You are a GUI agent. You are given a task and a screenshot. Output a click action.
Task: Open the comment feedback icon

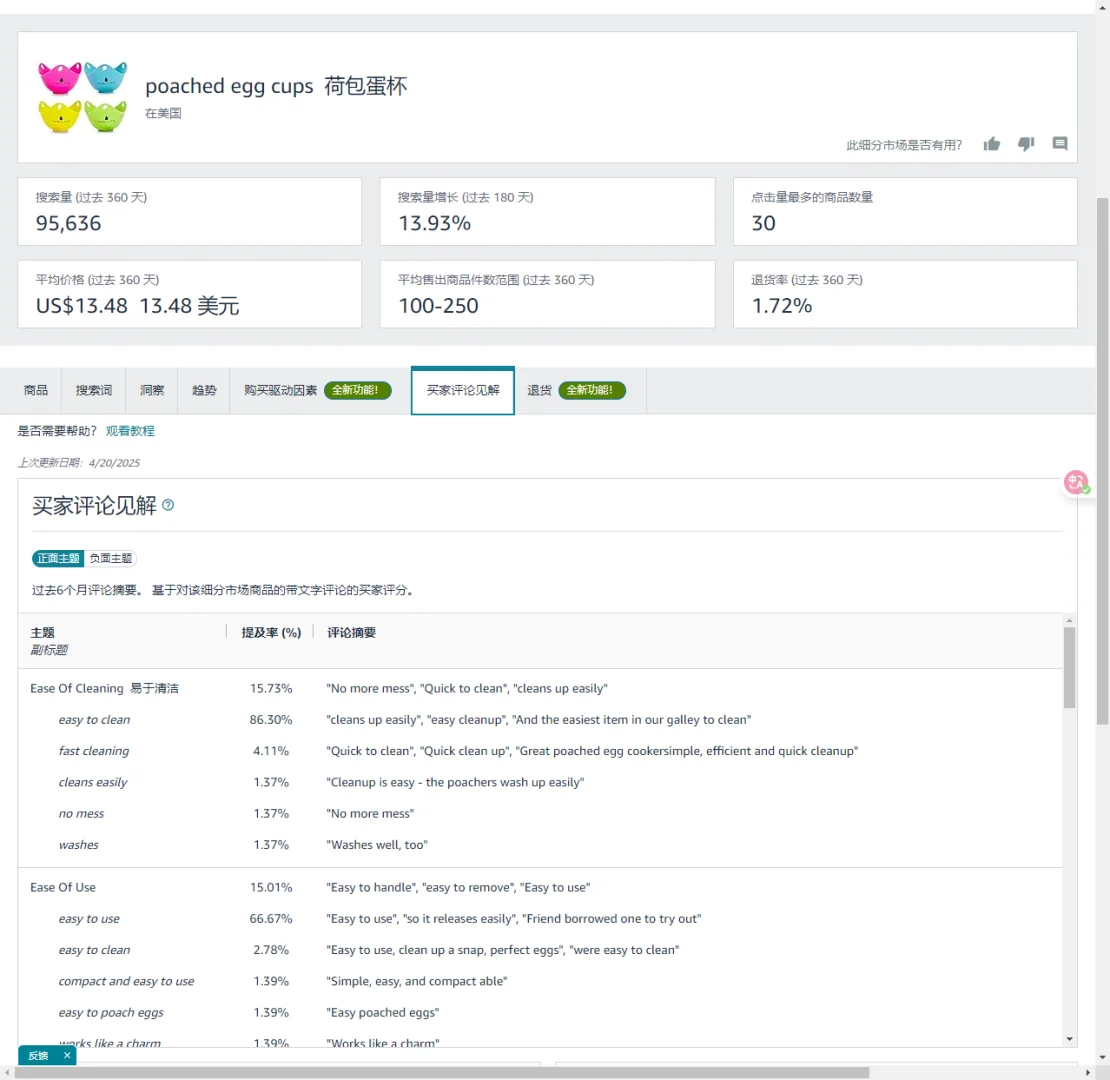1060,144
